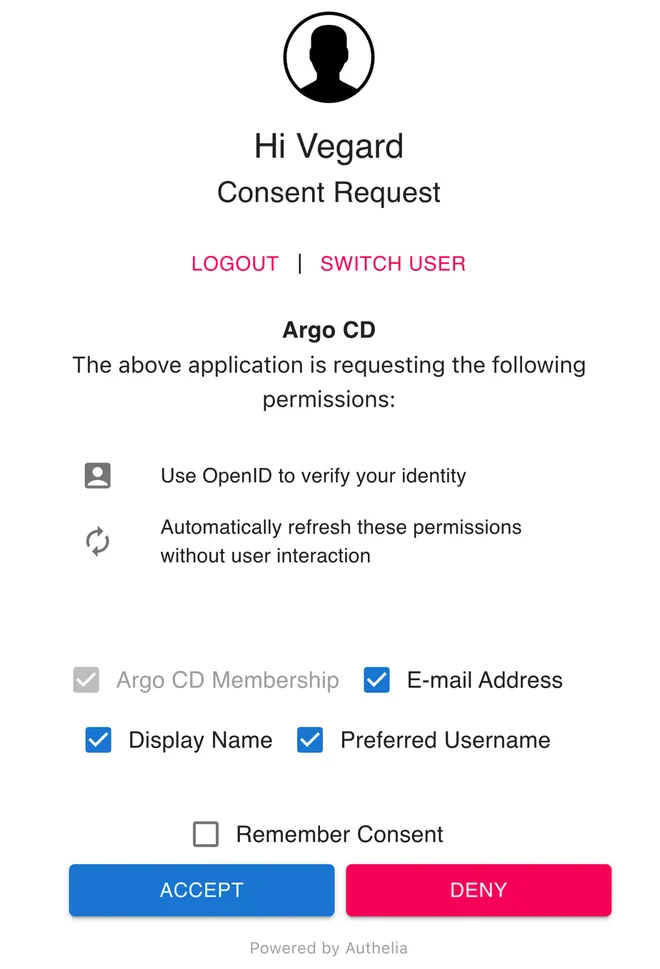Image resolution: width=660 pixels, height=969 pixels.
Task: Click the ACCEPT button
Action: pos(201,890)
